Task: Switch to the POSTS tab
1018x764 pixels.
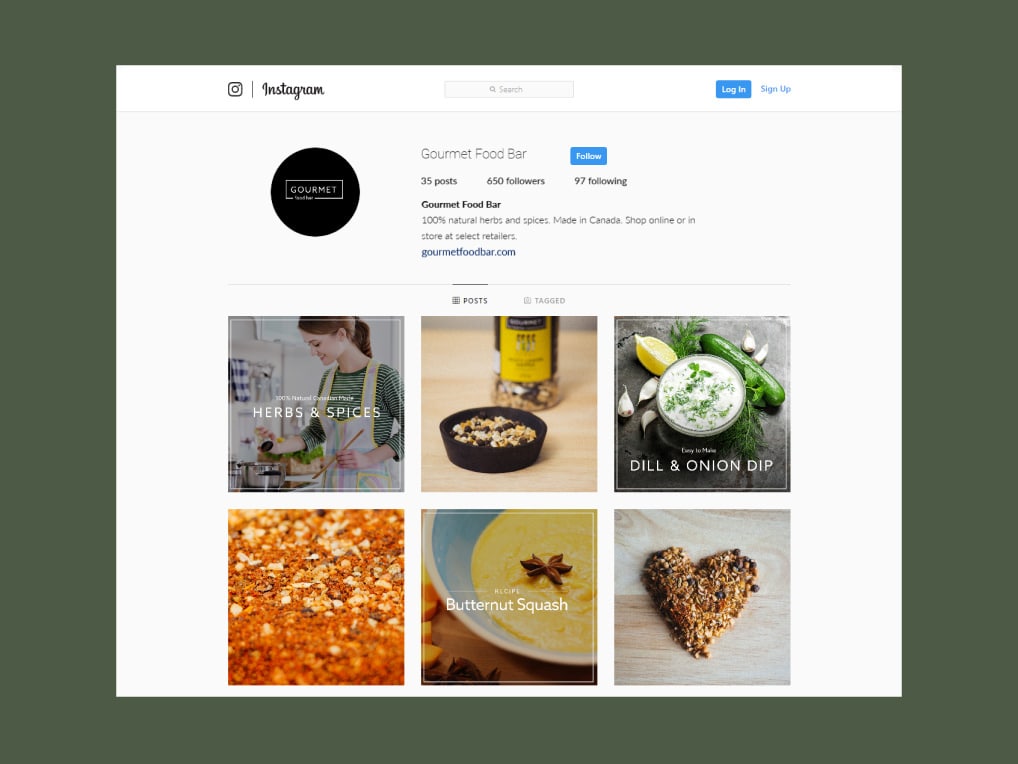Action: pyautogui.click(x=470, y=301)
